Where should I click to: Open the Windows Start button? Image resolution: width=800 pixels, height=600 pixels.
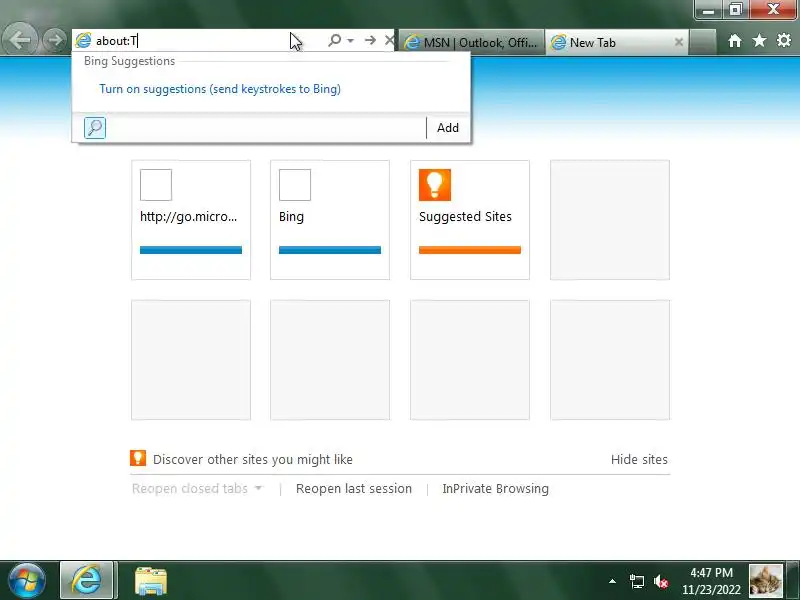click(27, 581)
